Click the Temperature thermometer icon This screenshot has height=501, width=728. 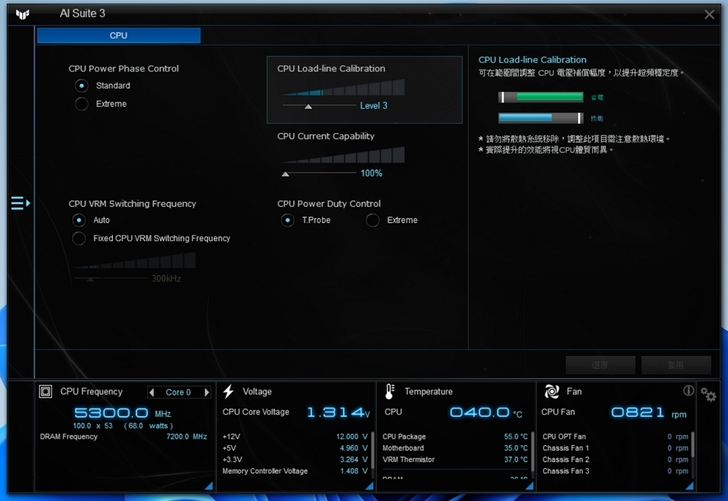390,391
